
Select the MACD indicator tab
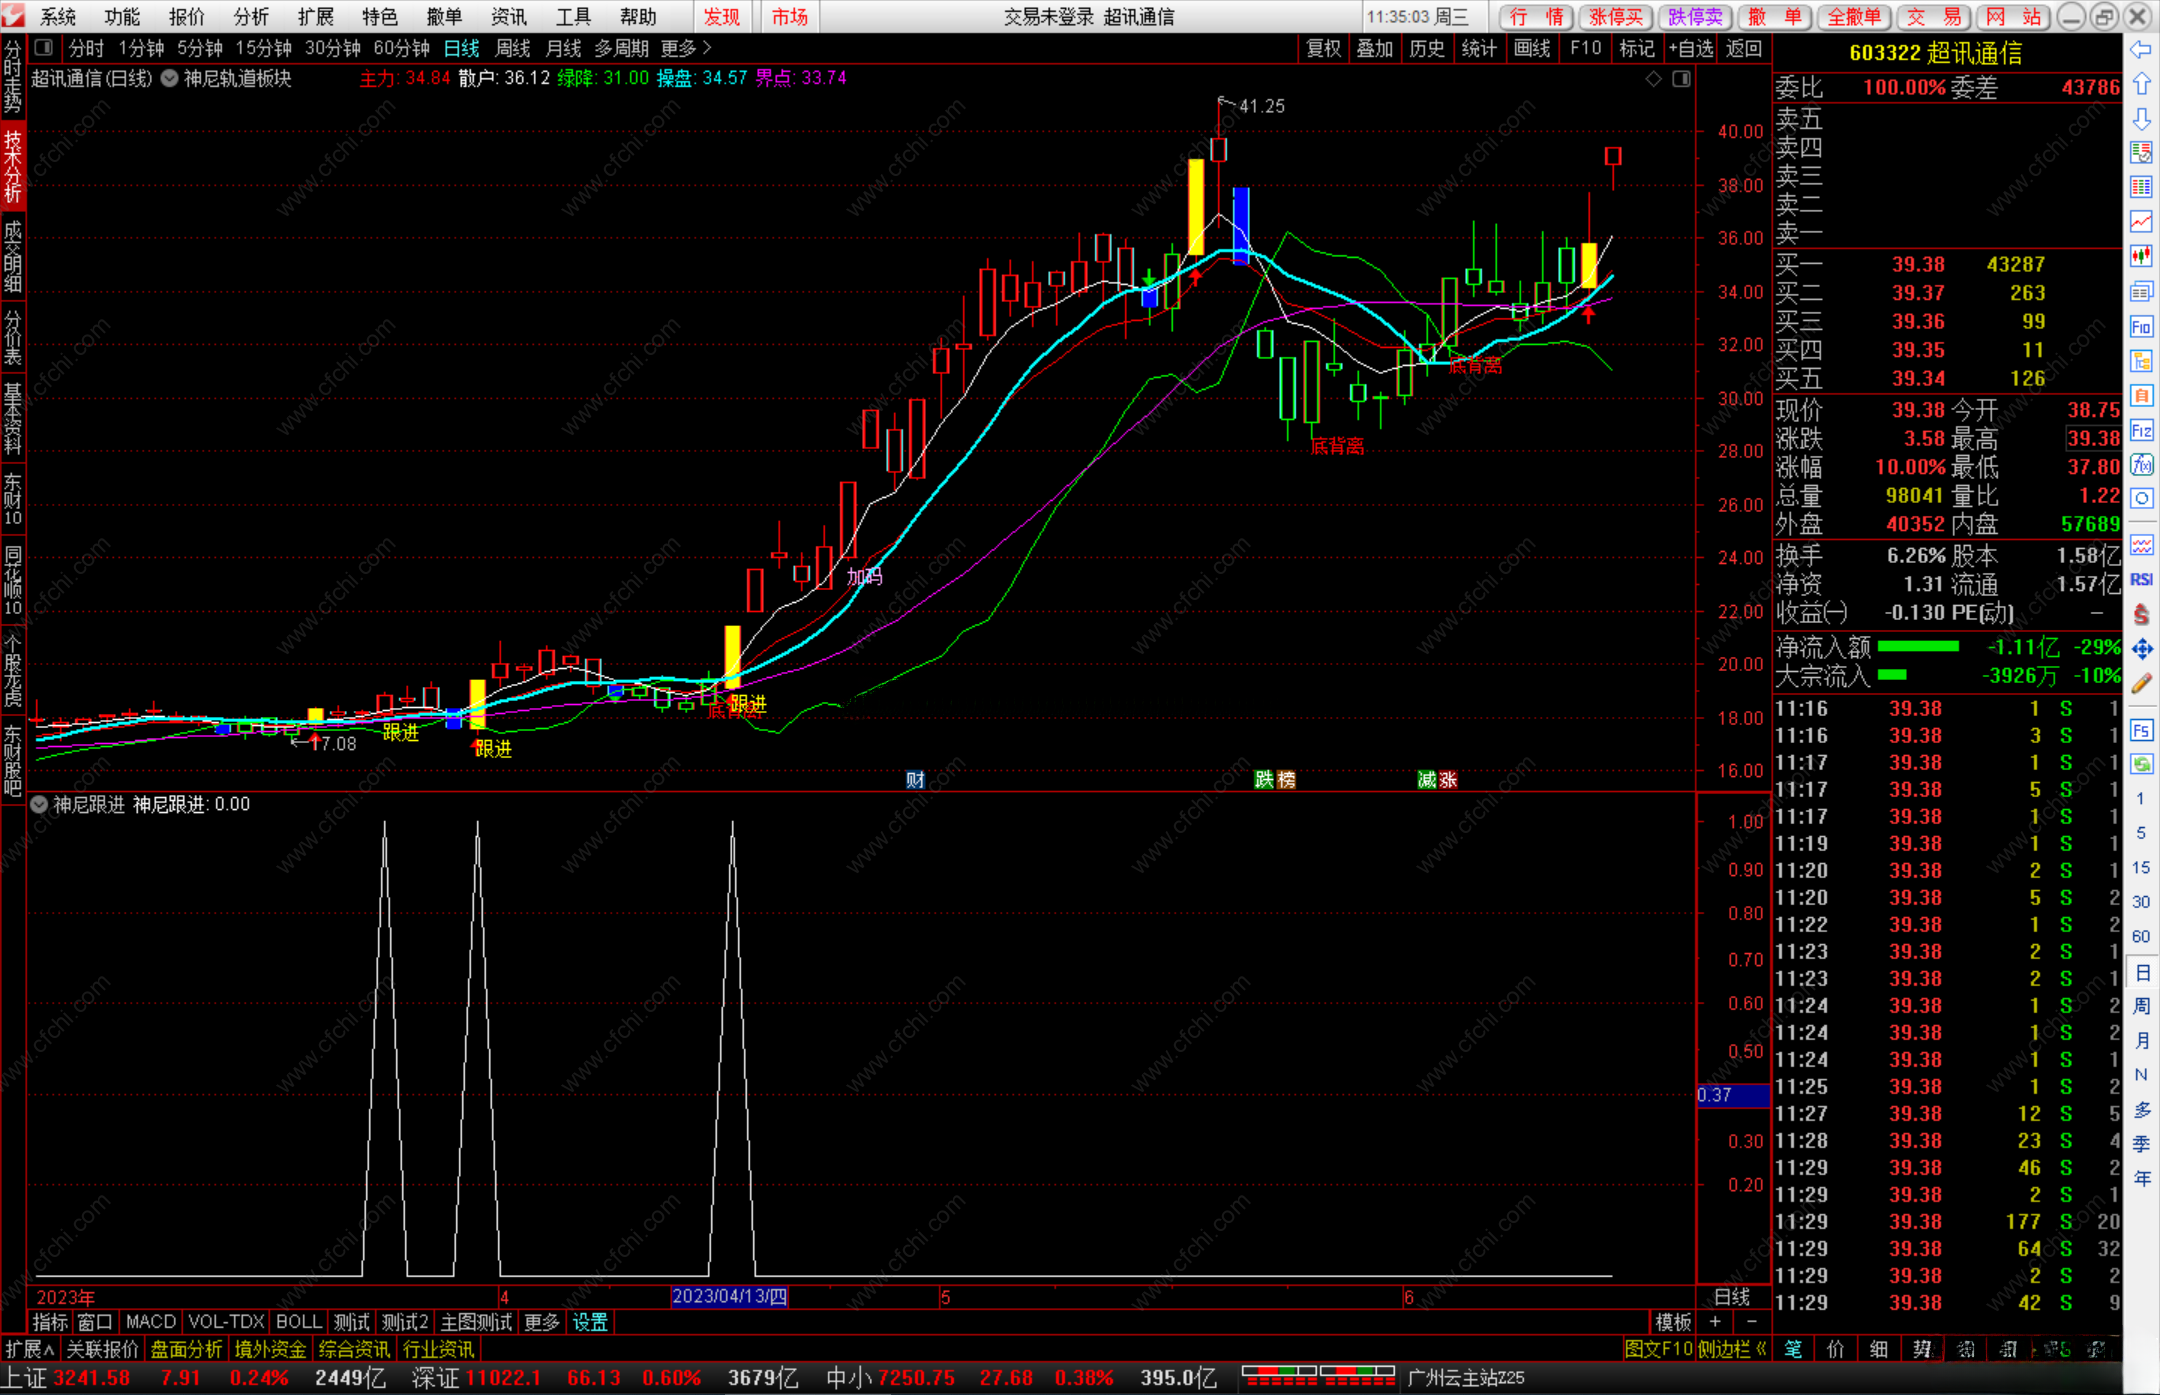pyautogui.click(x=150, y=1322)
